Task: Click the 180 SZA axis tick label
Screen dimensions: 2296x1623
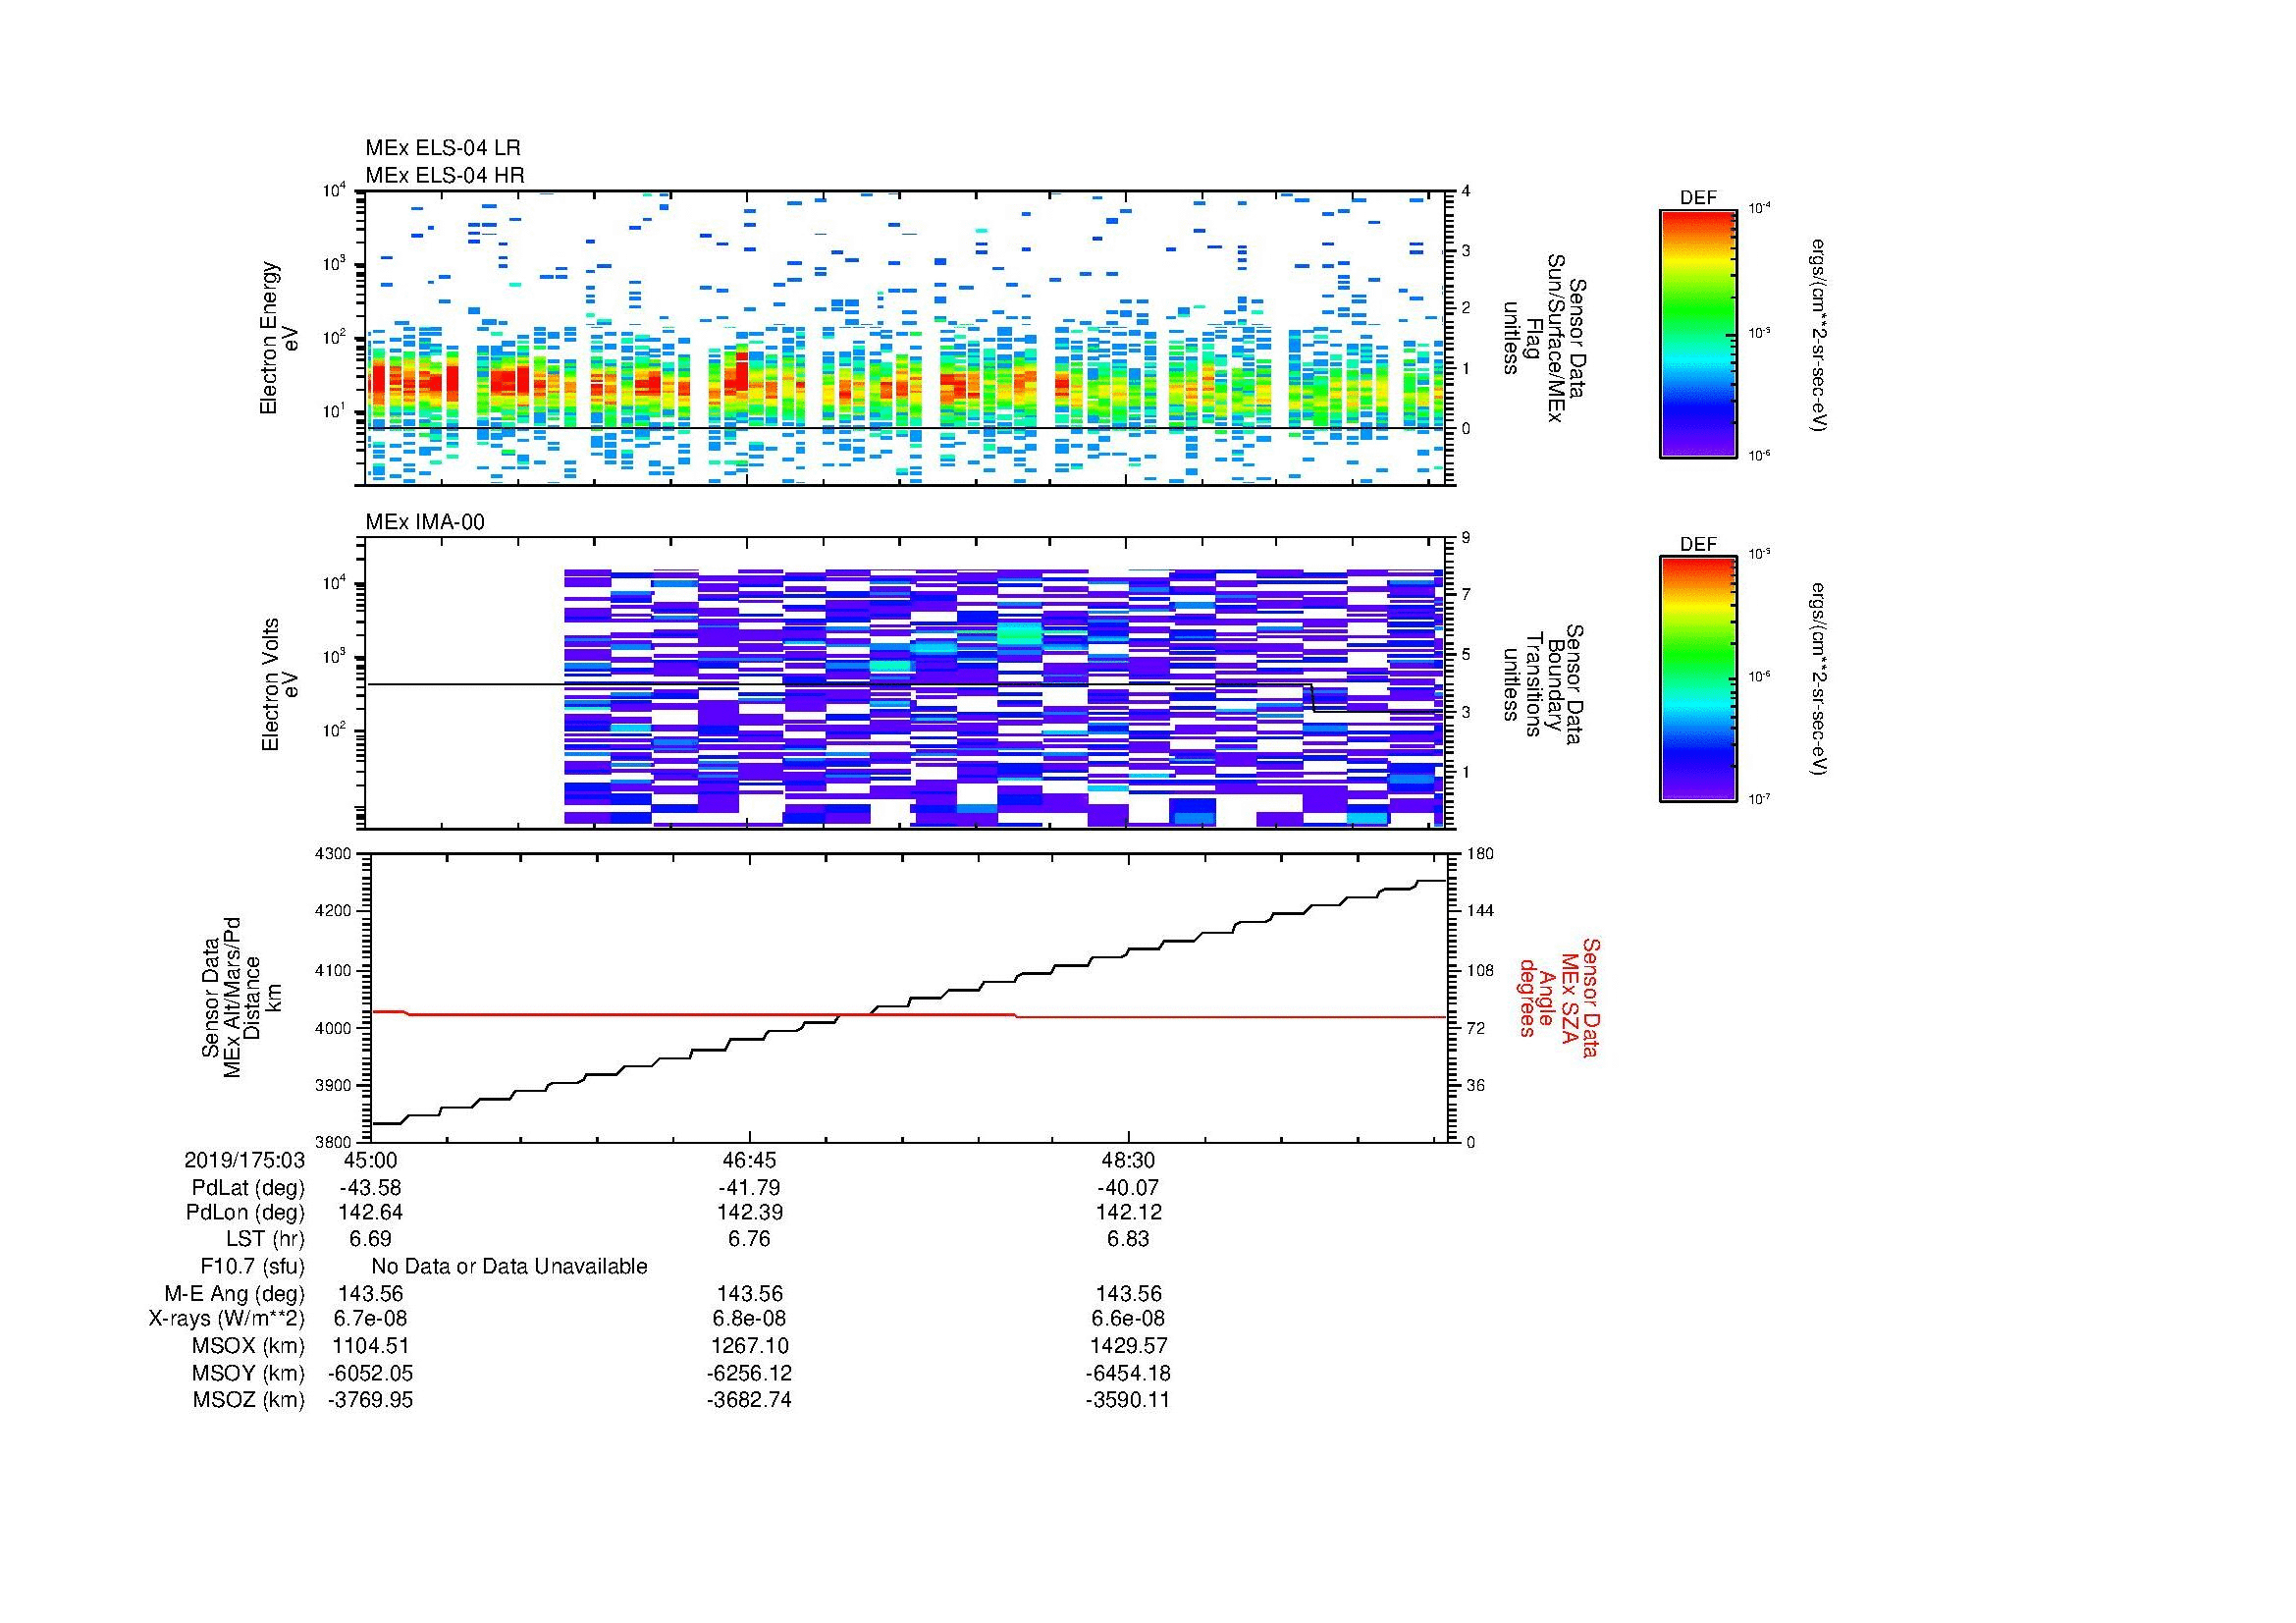Action: coord(1480,853)
